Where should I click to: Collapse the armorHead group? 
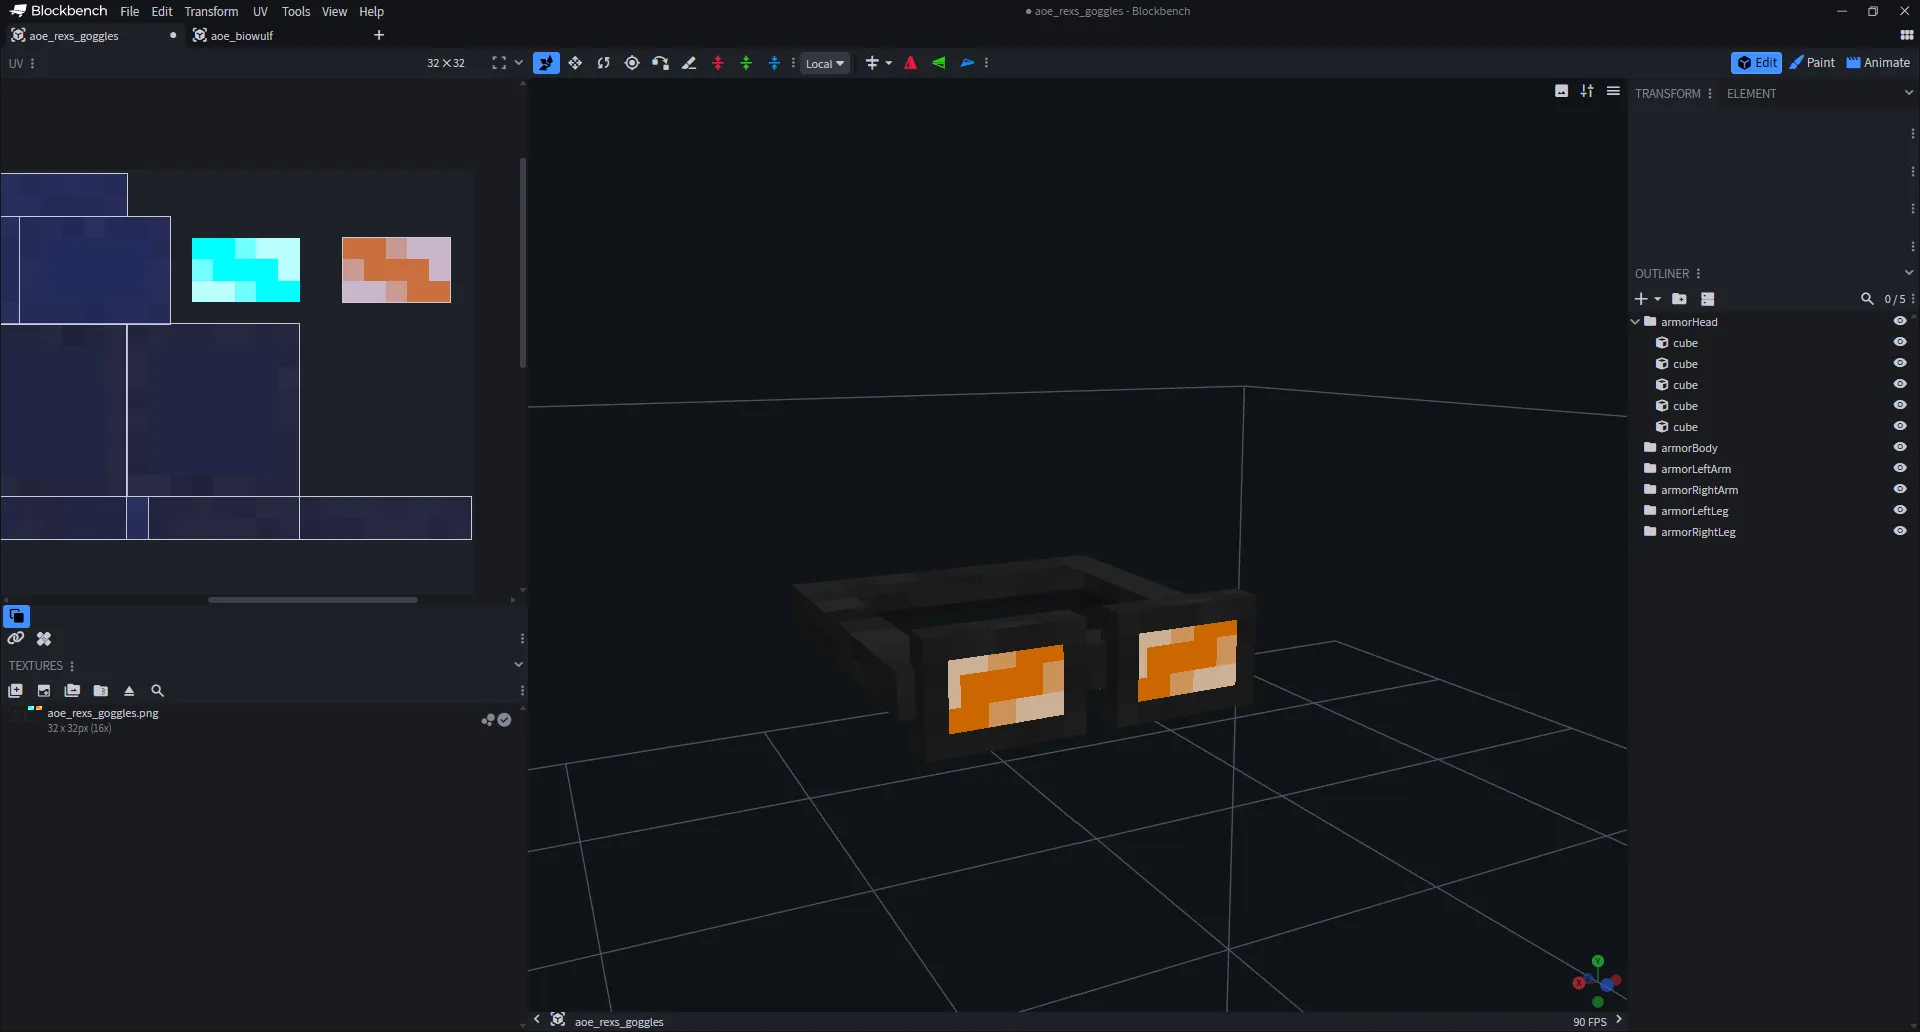click(1635, 322)
